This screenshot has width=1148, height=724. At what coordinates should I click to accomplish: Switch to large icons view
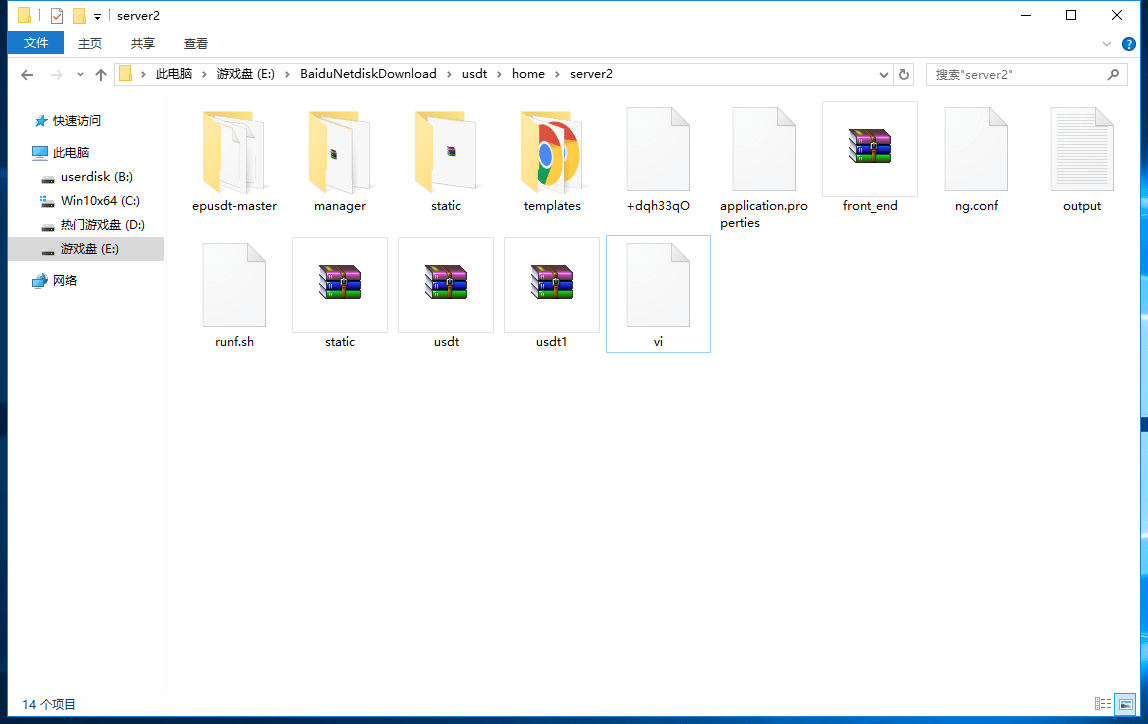[1125, 704]
